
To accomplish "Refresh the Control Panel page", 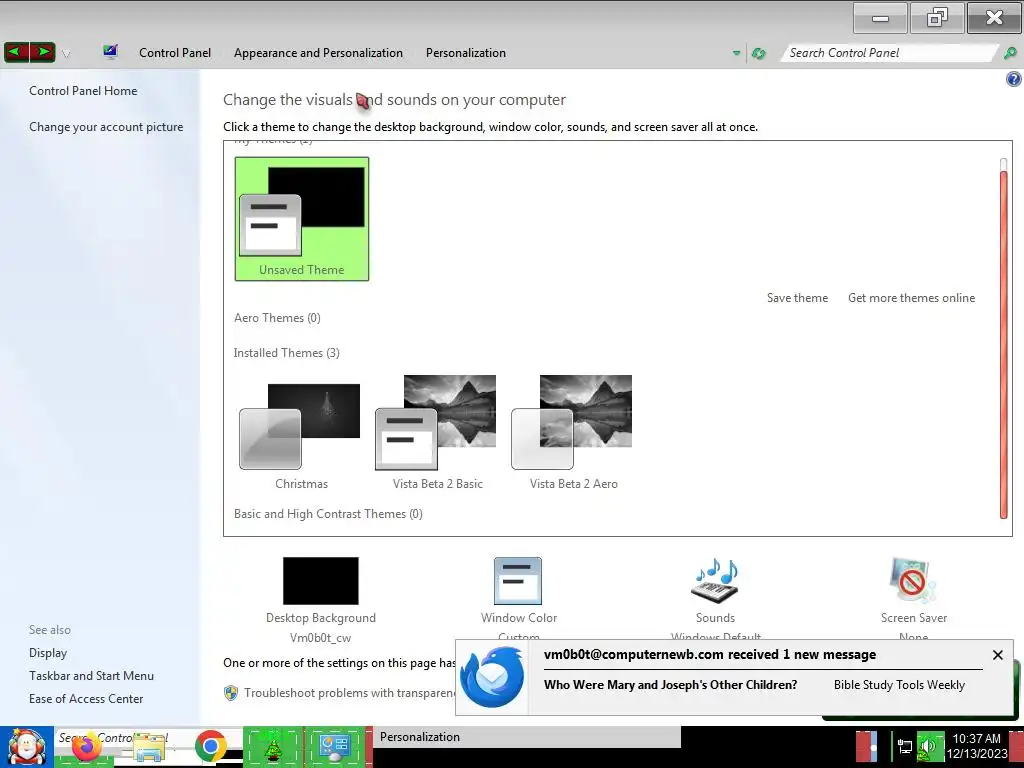I will coord(758,54).
